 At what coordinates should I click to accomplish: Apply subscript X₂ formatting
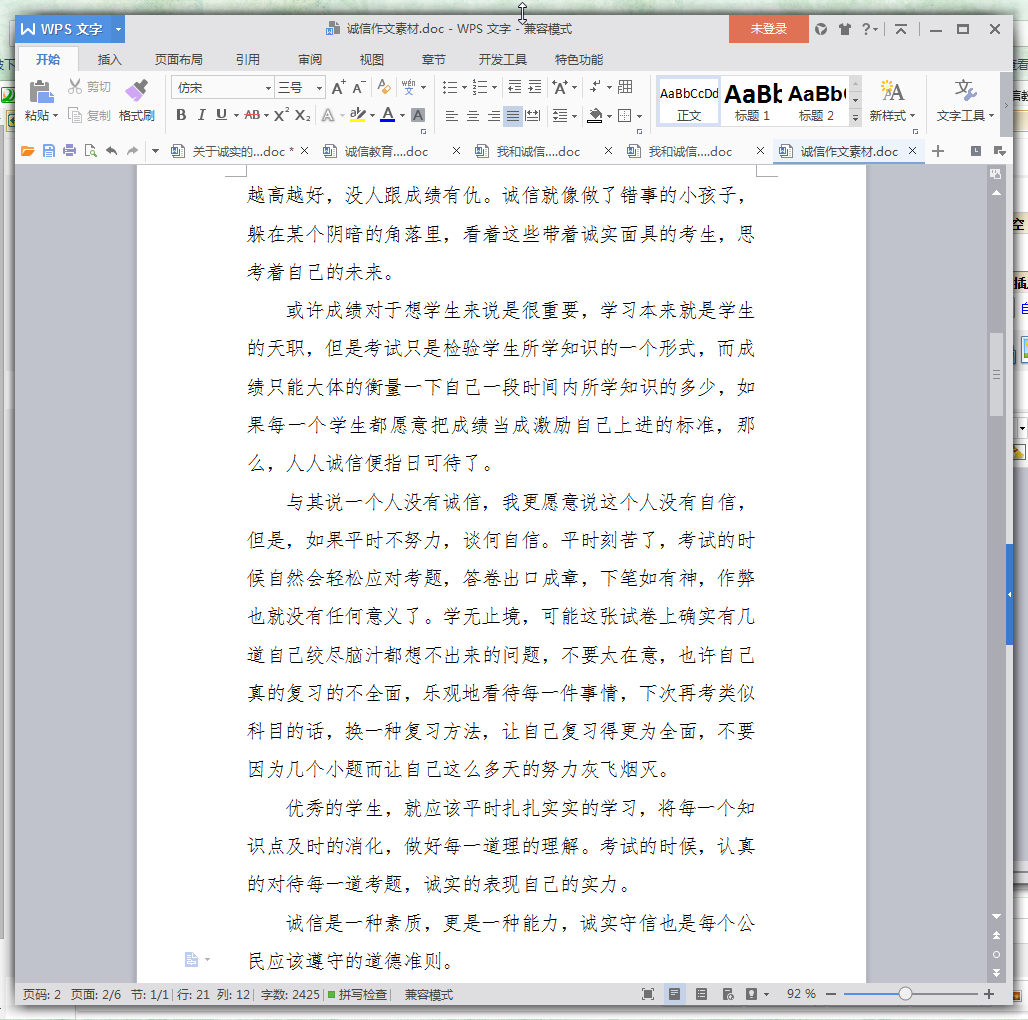[302, 115]
